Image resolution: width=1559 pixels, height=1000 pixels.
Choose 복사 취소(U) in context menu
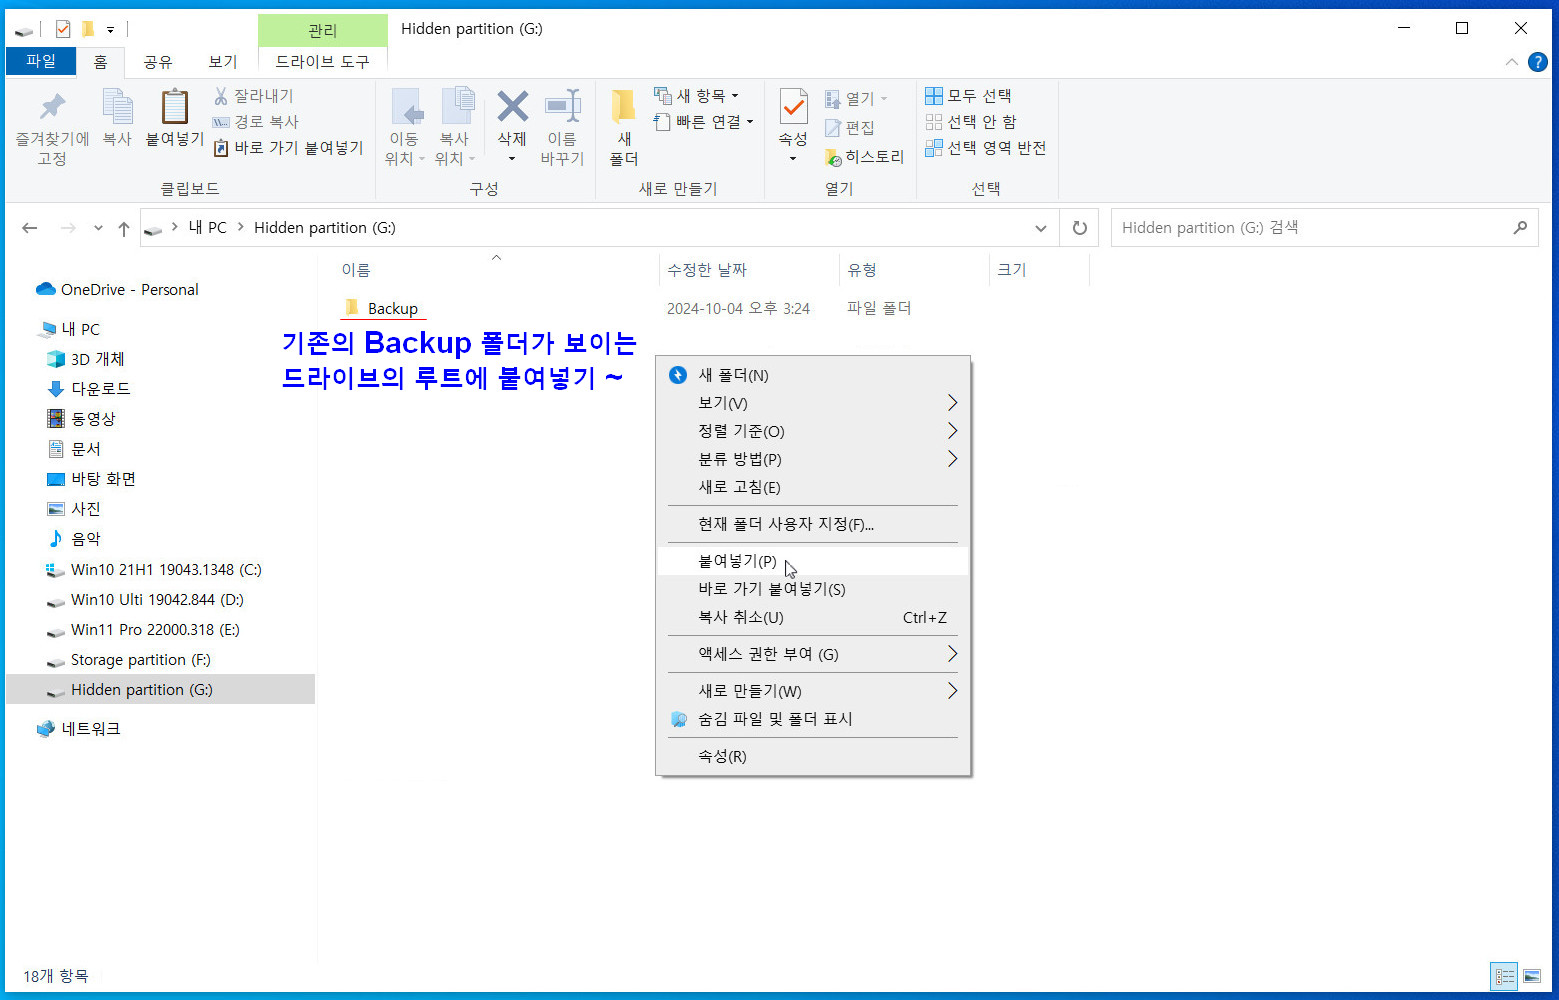(813, 617)
